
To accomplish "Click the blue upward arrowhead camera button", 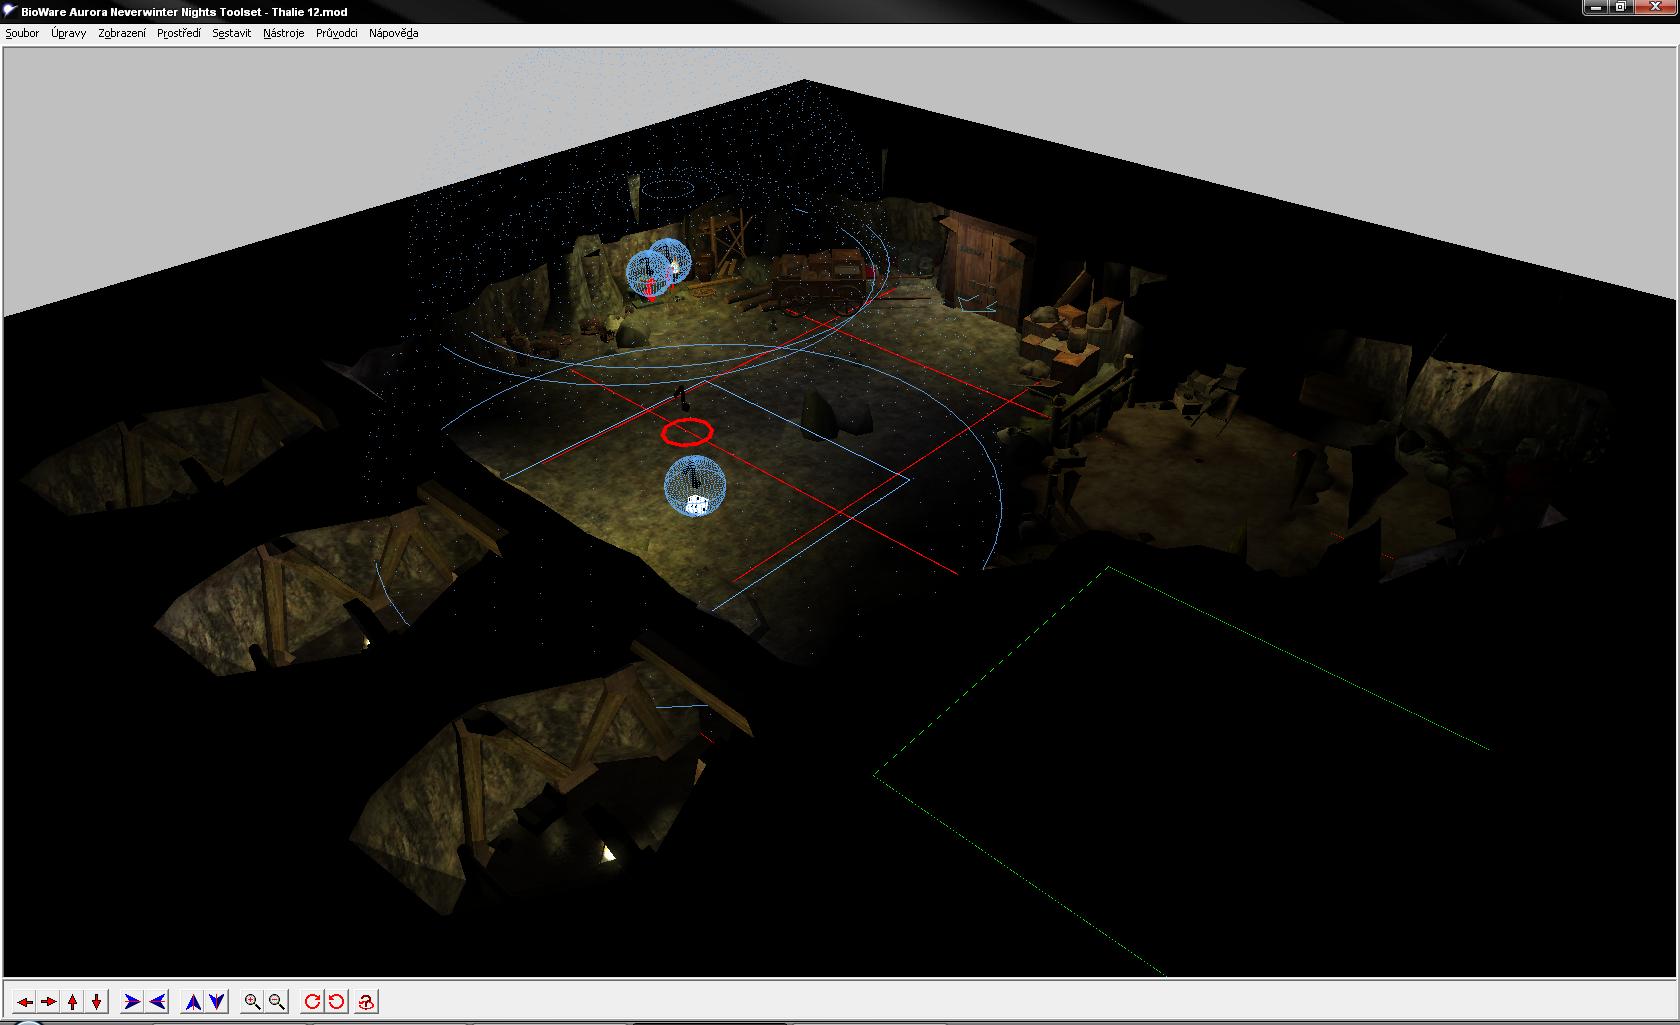I will [193, 1001].
